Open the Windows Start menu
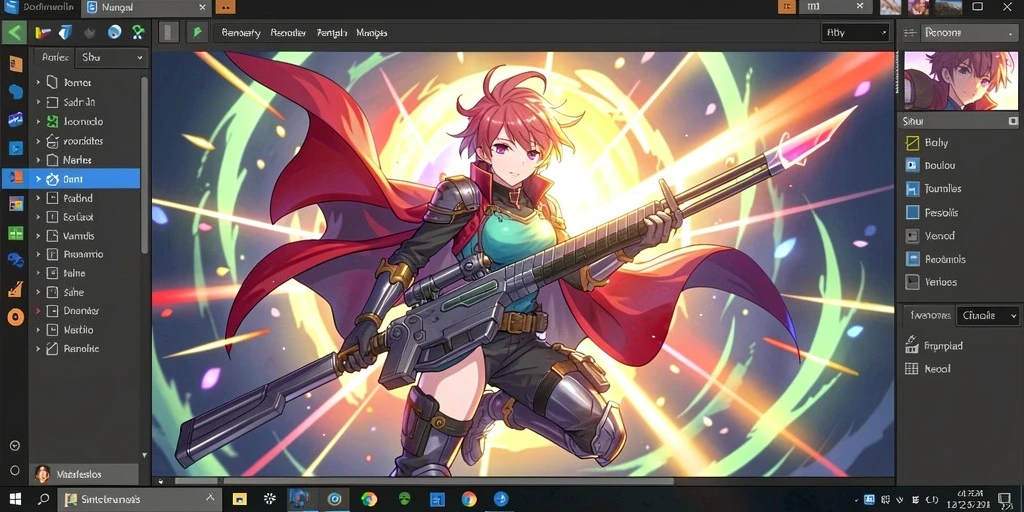The image size is (1024, 512). pyautogui.click(x=15, y=500)
